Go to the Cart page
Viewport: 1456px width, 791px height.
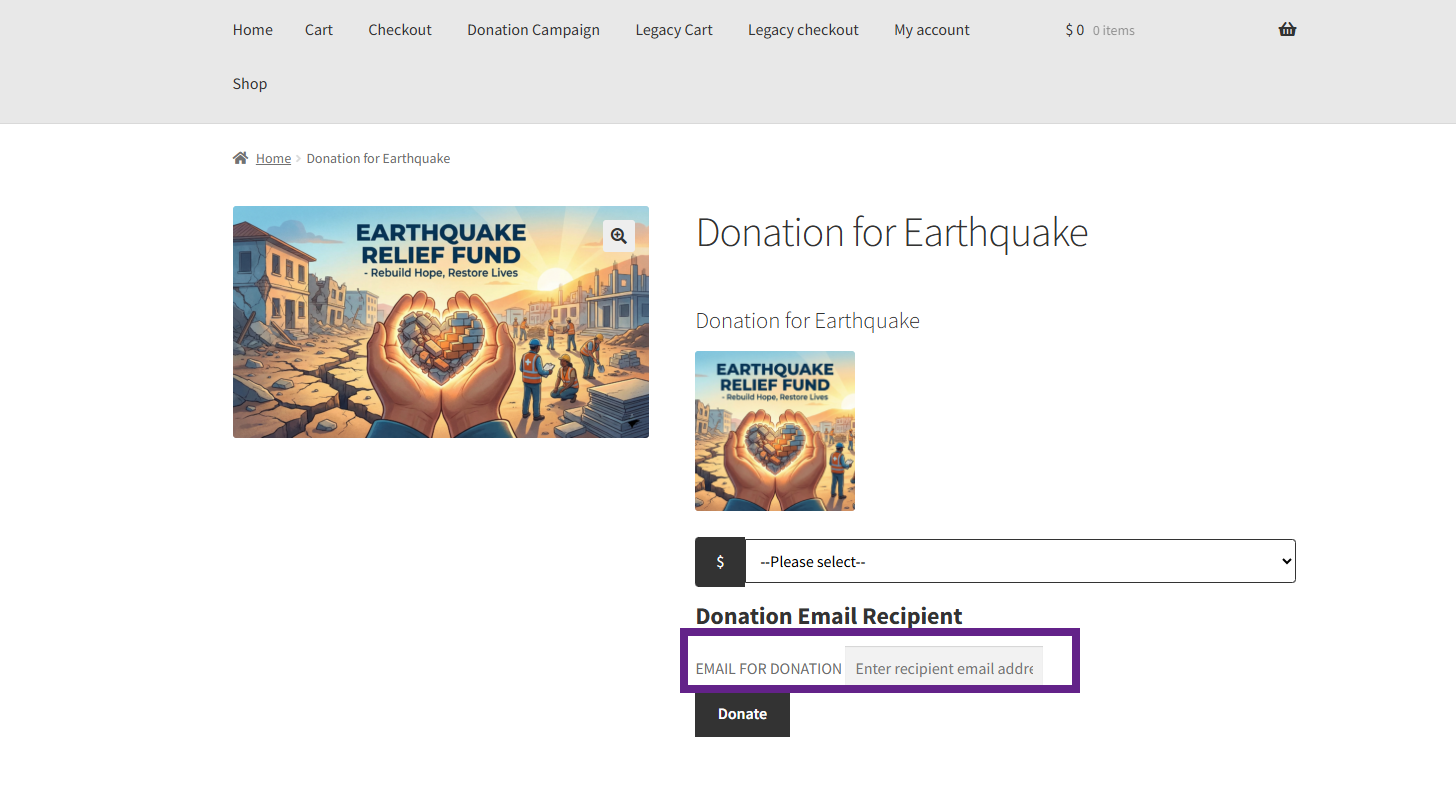319,30
